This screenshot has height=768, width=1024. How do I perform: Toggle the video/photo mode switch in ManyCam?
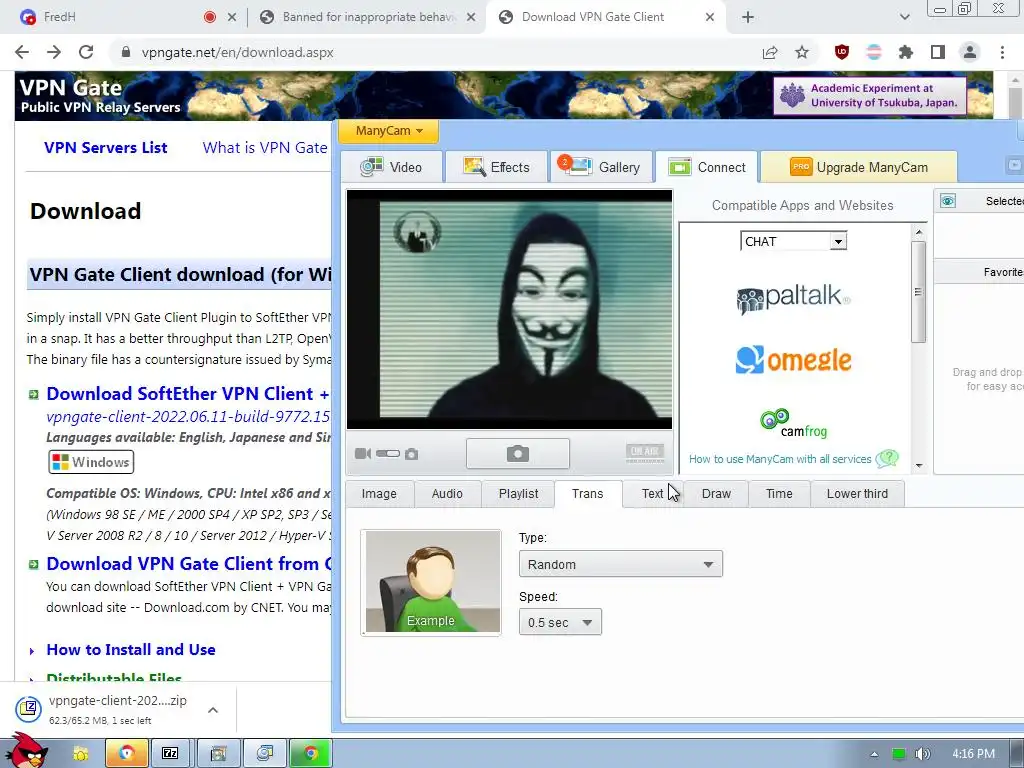pyautogui.click(x=388, y=453)
